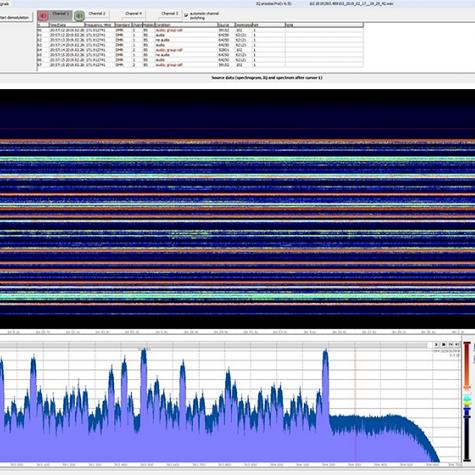Click the play button above the spectrum
This screenshot has width=475, height=475.
click(436, 345)
